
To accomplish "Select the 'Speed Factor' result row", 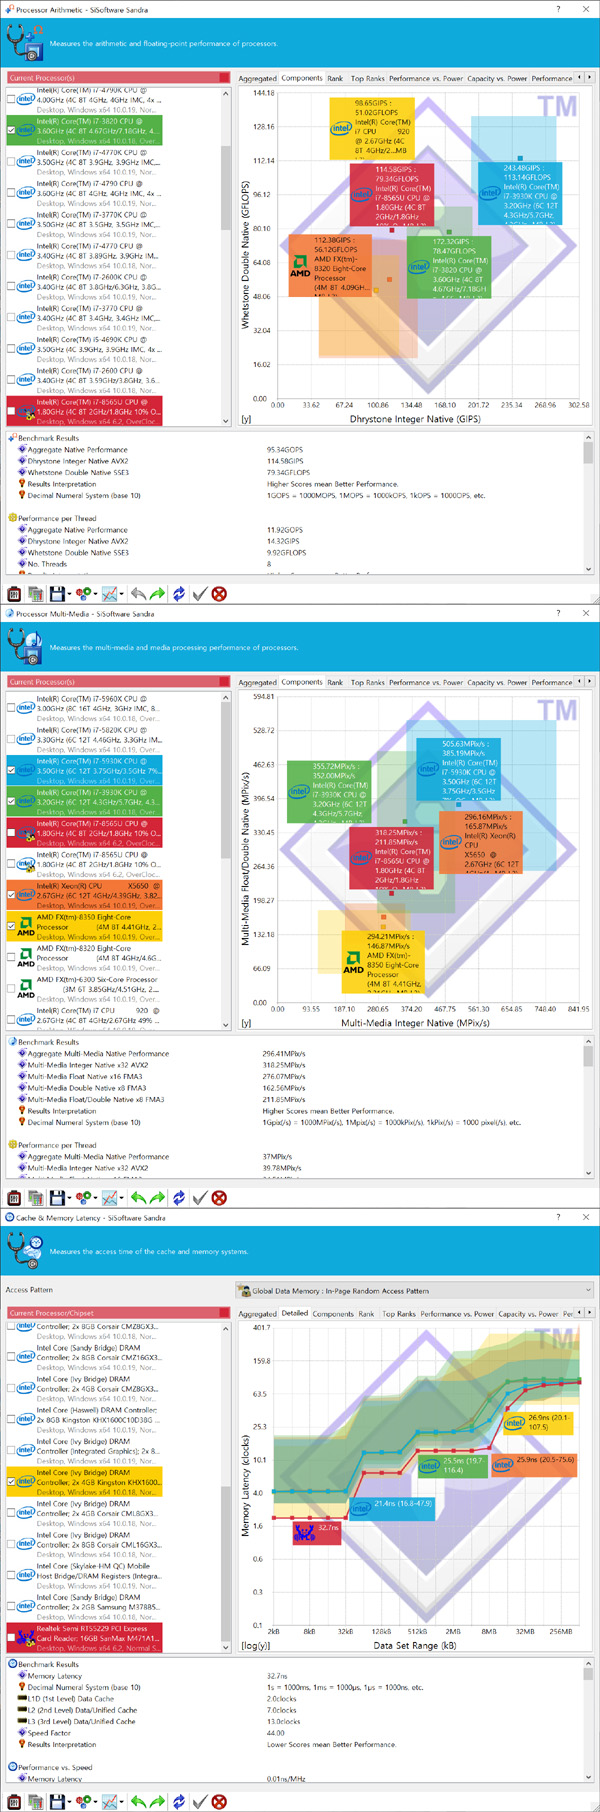I will click(x=49, y=1733).
